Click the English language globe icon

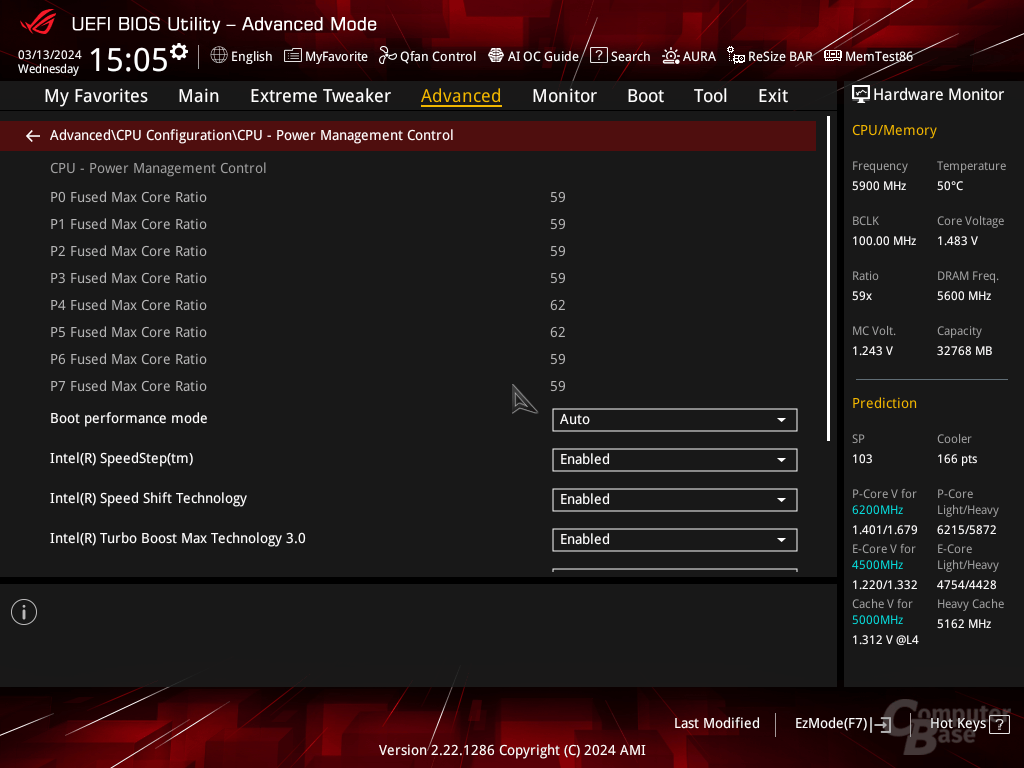point(219,56)
